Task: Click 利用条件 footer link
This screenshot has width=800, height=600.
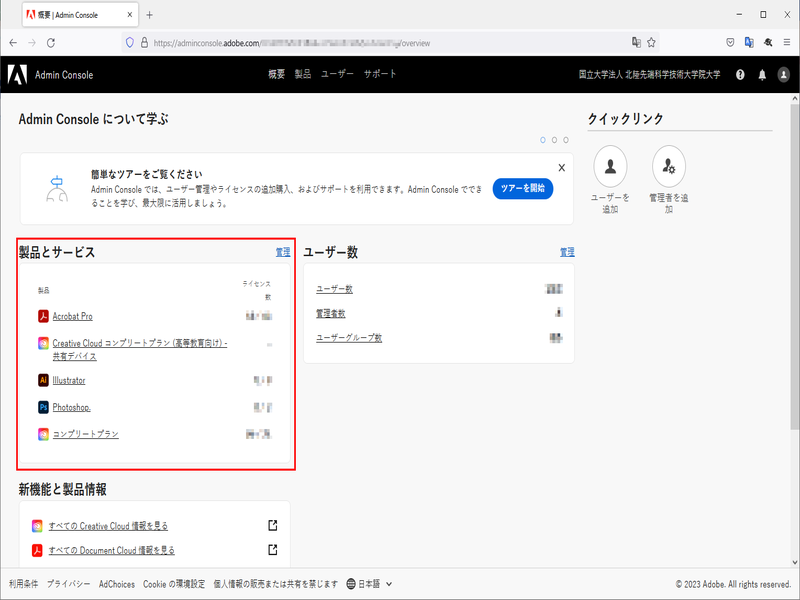Action: tap(23, 584)
